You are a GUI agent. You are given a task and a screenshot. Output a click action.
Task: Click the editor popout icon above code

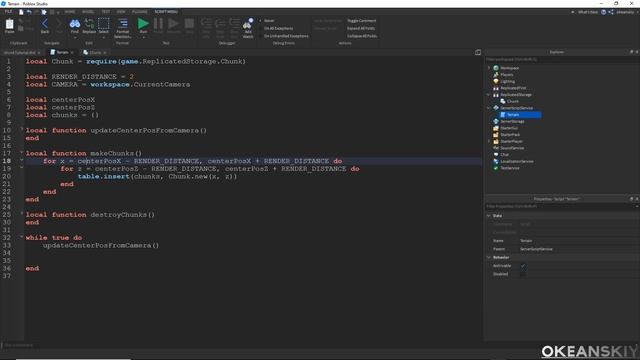coord(478,52)
